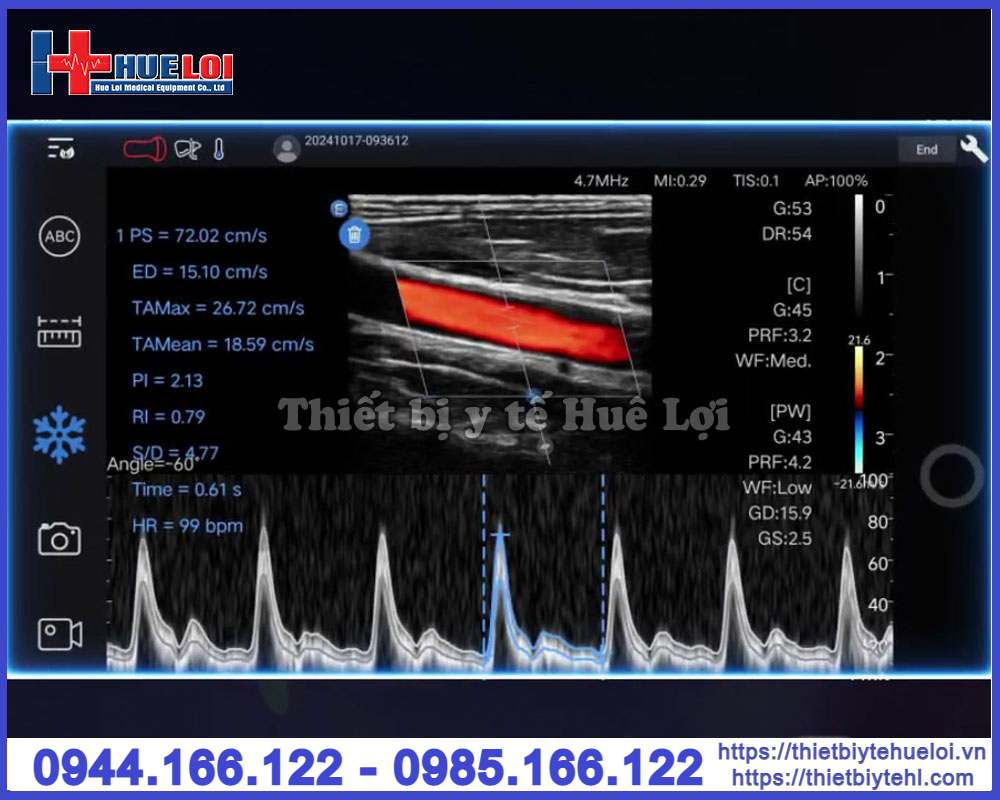Tap the circular control on the right edge
This screenshot has width=1000, height=800.
coord(951,476)
